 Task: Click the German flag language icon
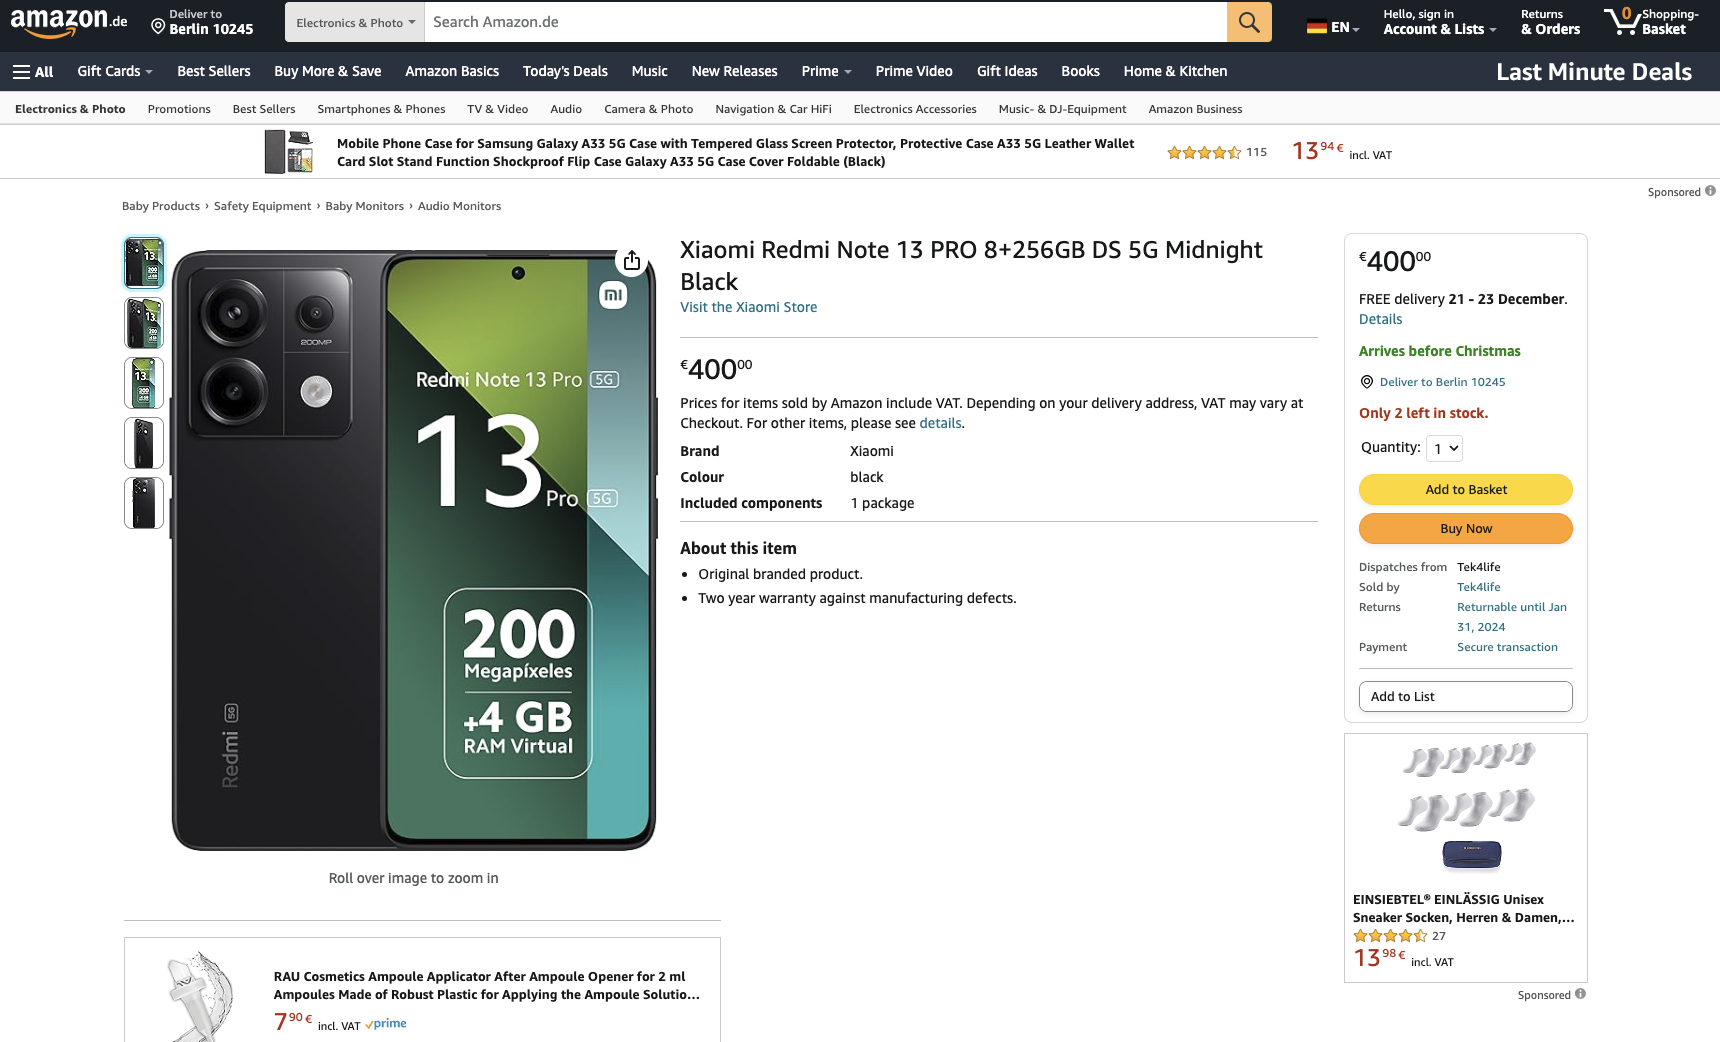pos(1316,27)
